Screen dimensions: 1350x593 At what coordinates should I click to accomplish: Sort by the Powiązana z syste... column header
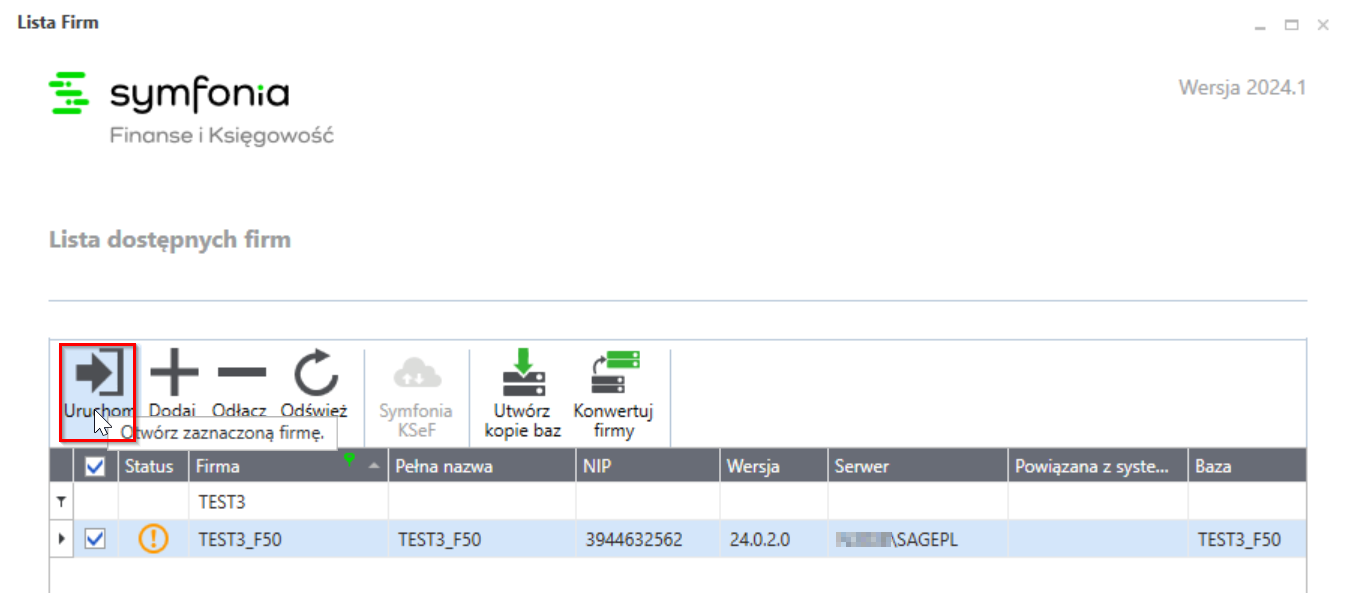tap(1098, 466)
